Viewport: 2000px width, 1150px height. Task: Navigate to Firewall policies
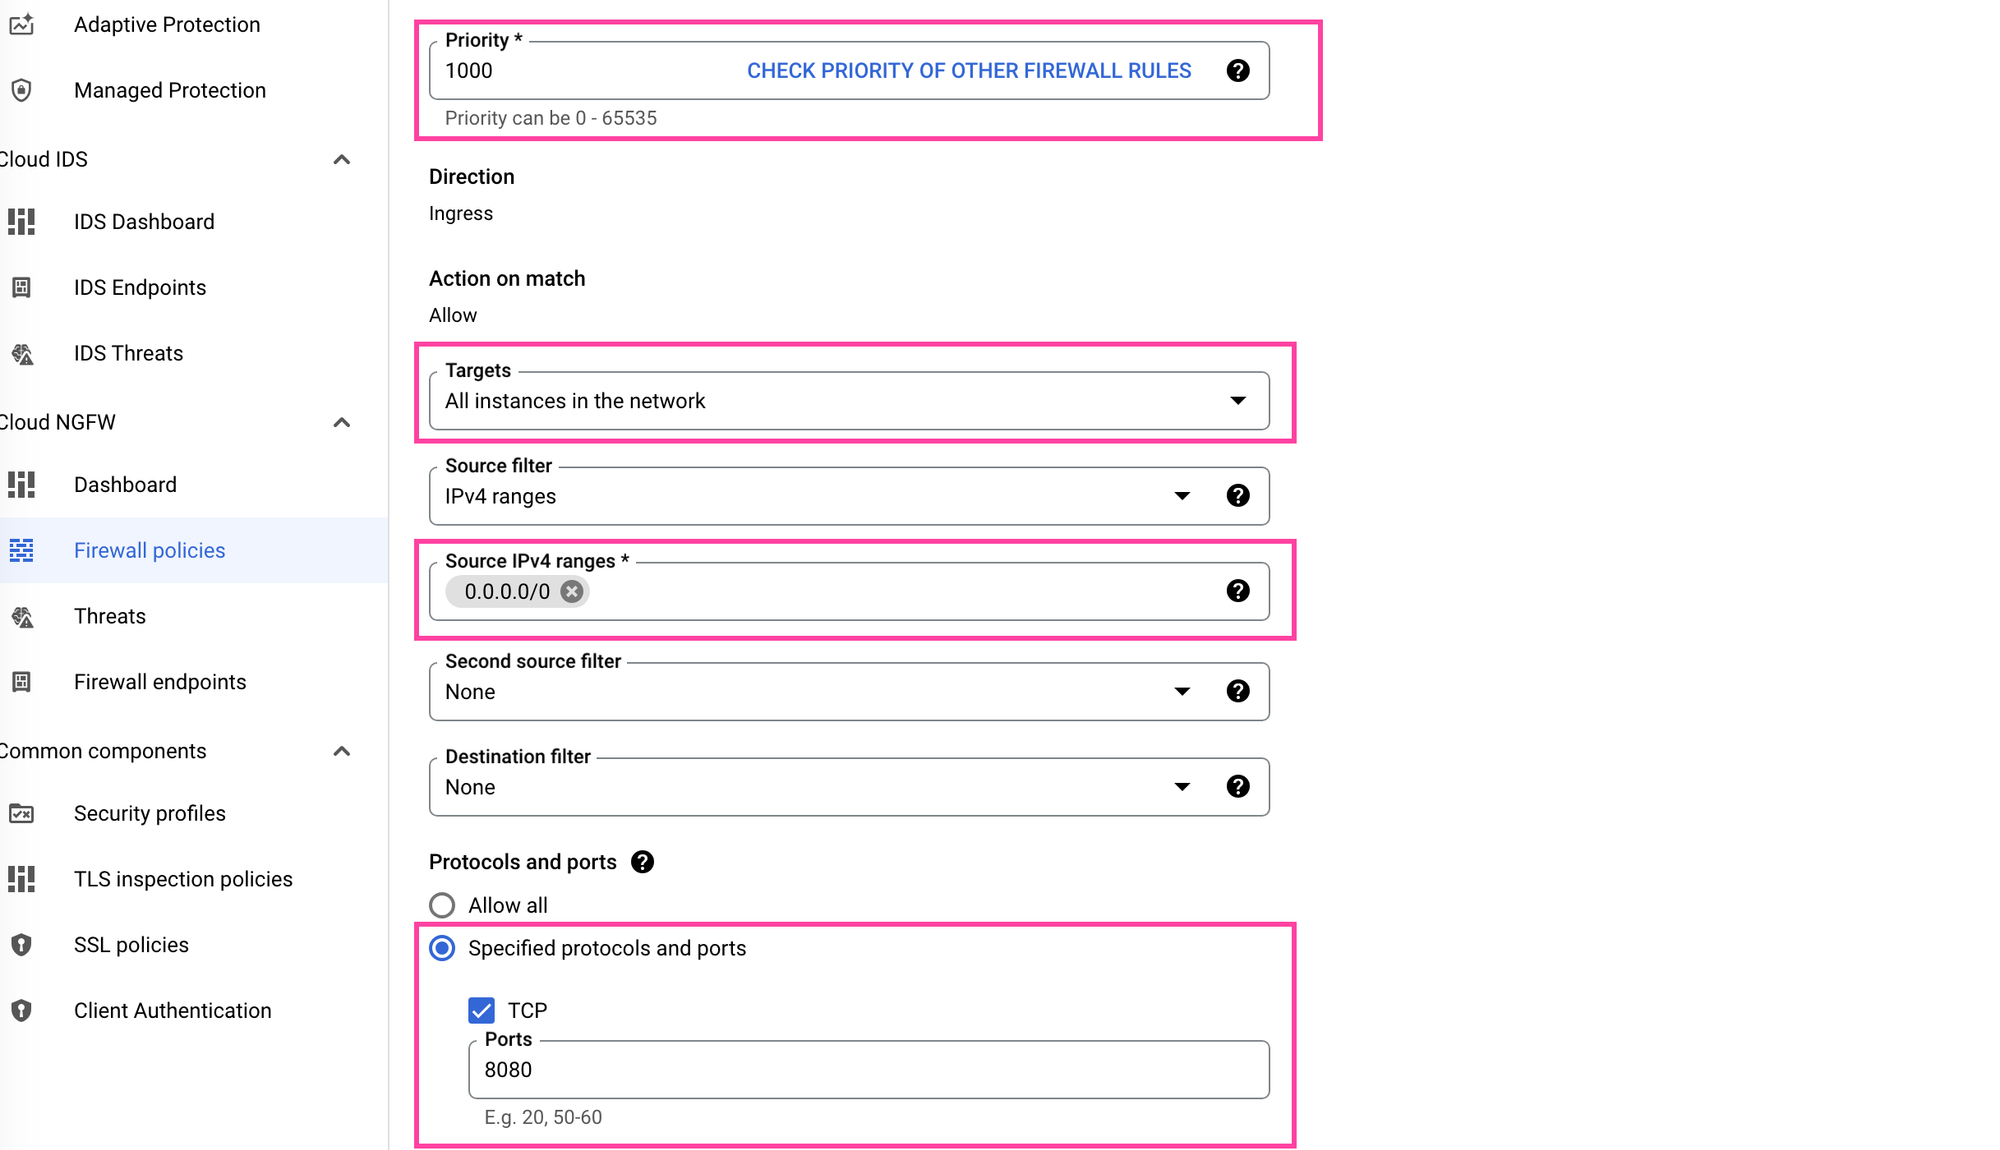(148, 550)
